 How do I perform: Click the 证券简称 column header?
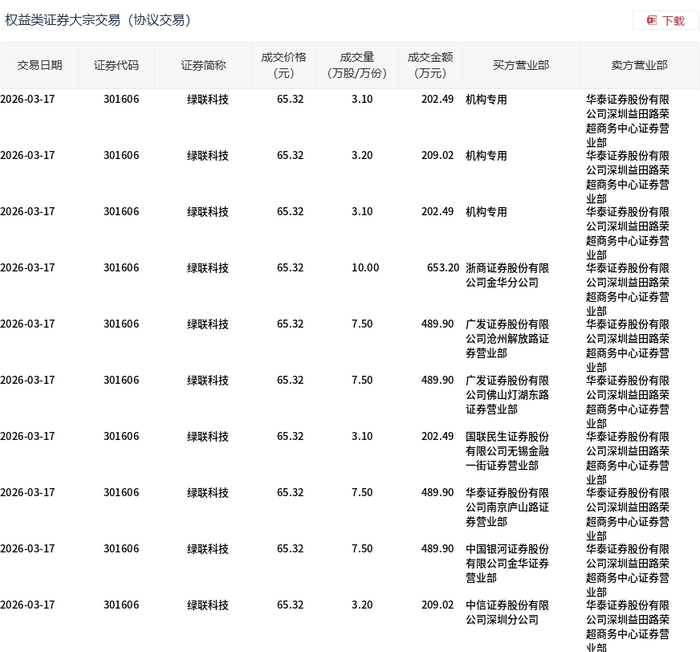pos(203,65)
